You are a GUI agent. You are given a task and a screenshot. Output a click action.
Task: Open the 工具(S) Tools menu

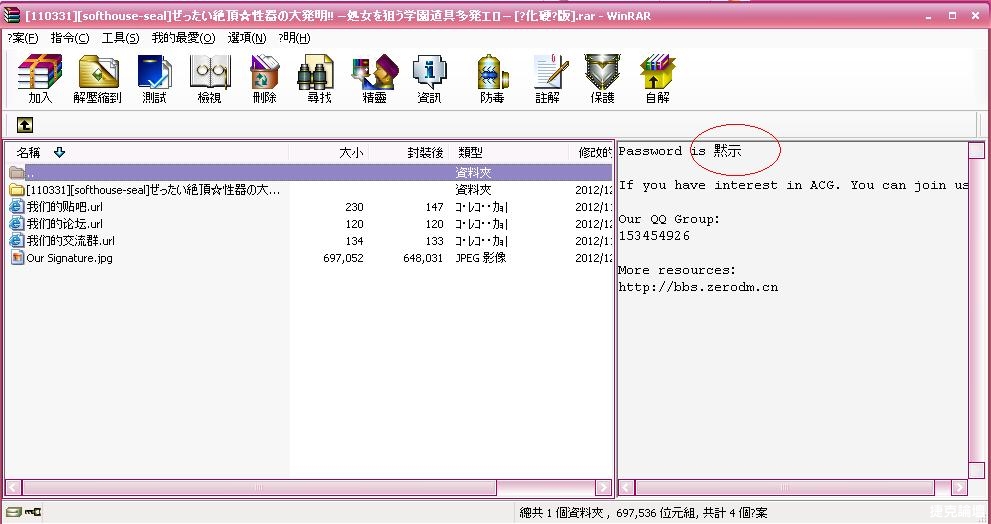point(120,38)
